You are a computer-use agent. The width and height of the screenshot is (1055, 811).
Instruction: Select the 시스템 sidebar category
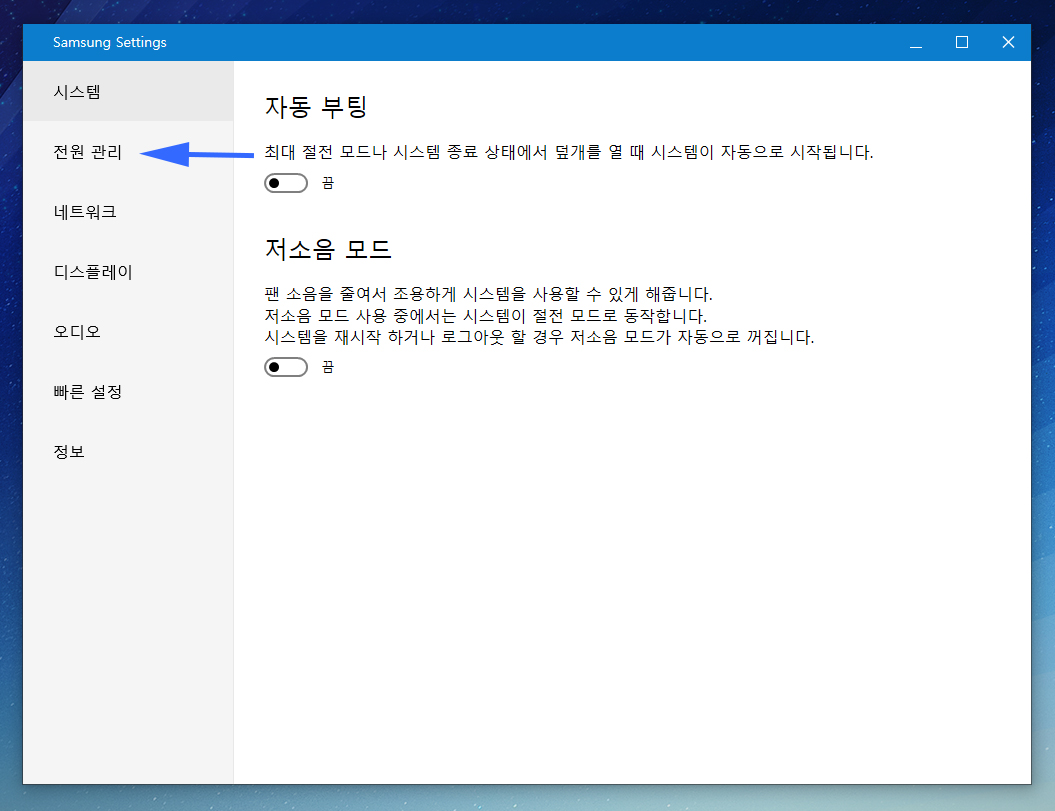tap(128, 92)
